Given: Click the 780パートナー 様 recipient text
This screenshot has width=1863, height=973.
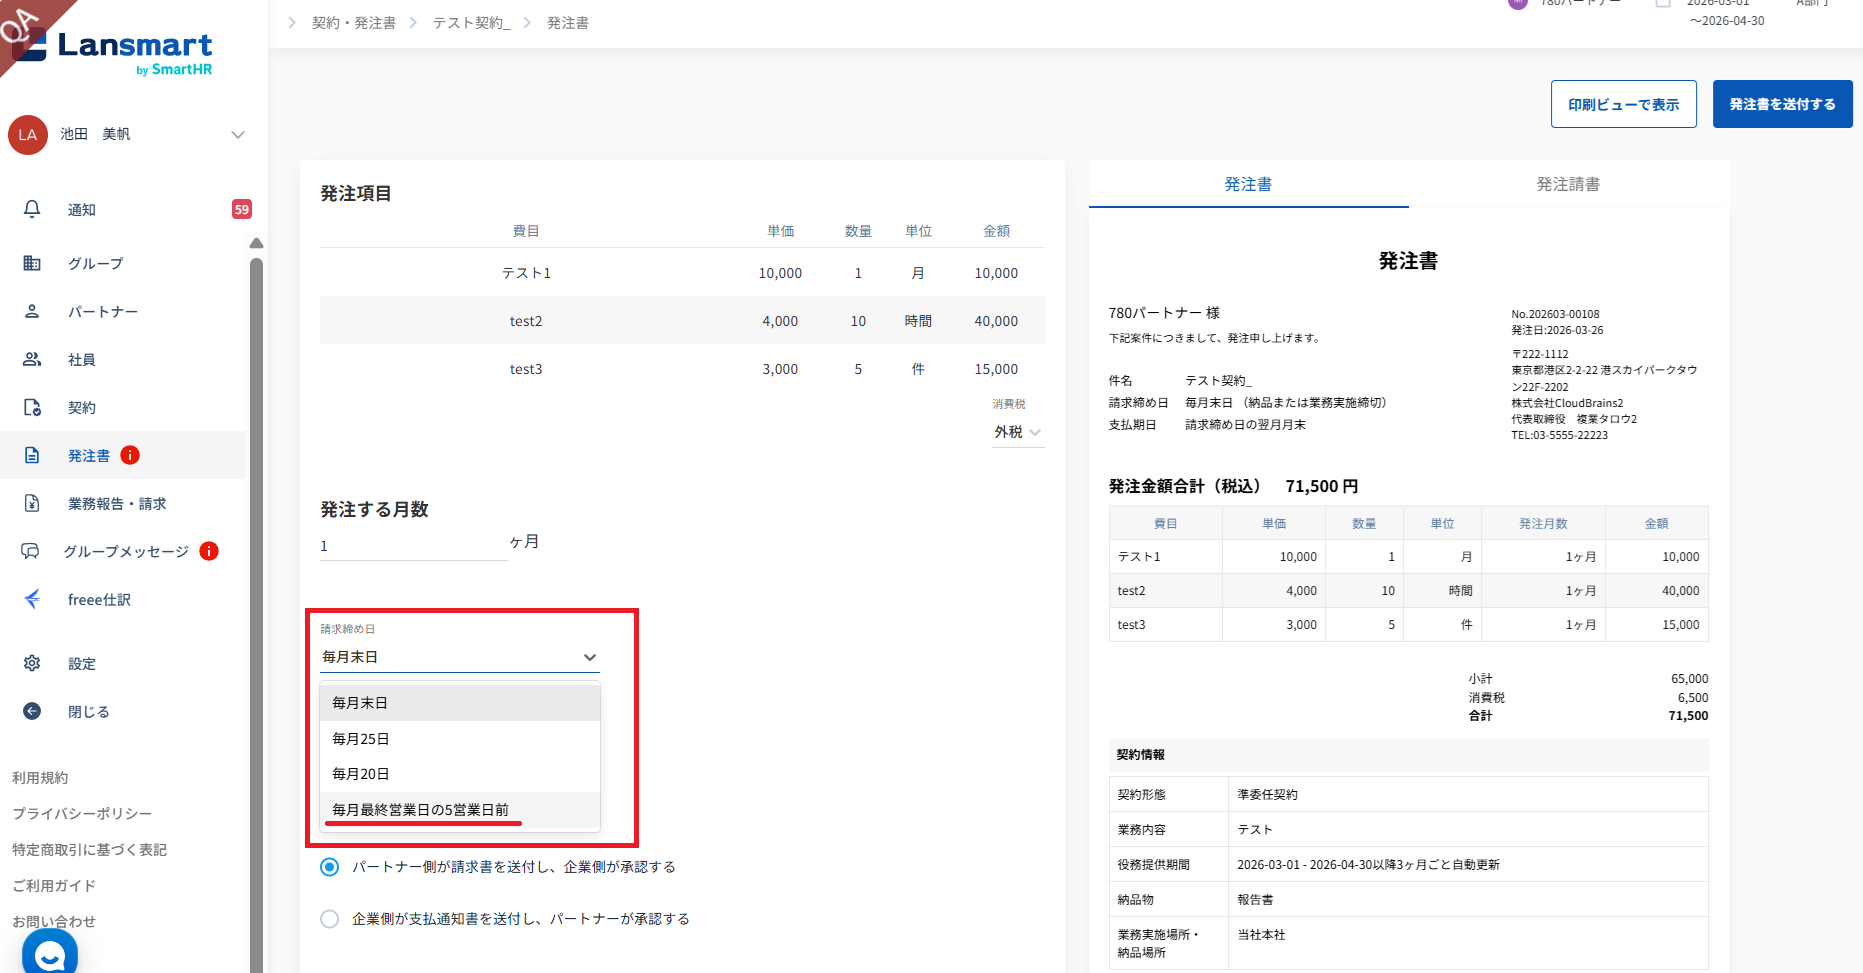Looking at the screenshot, I should pos(1164,313).
